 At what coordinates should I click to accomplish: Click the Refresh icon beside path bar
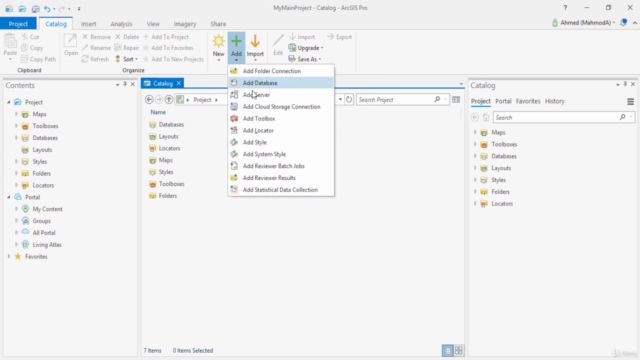coord(349,100)
